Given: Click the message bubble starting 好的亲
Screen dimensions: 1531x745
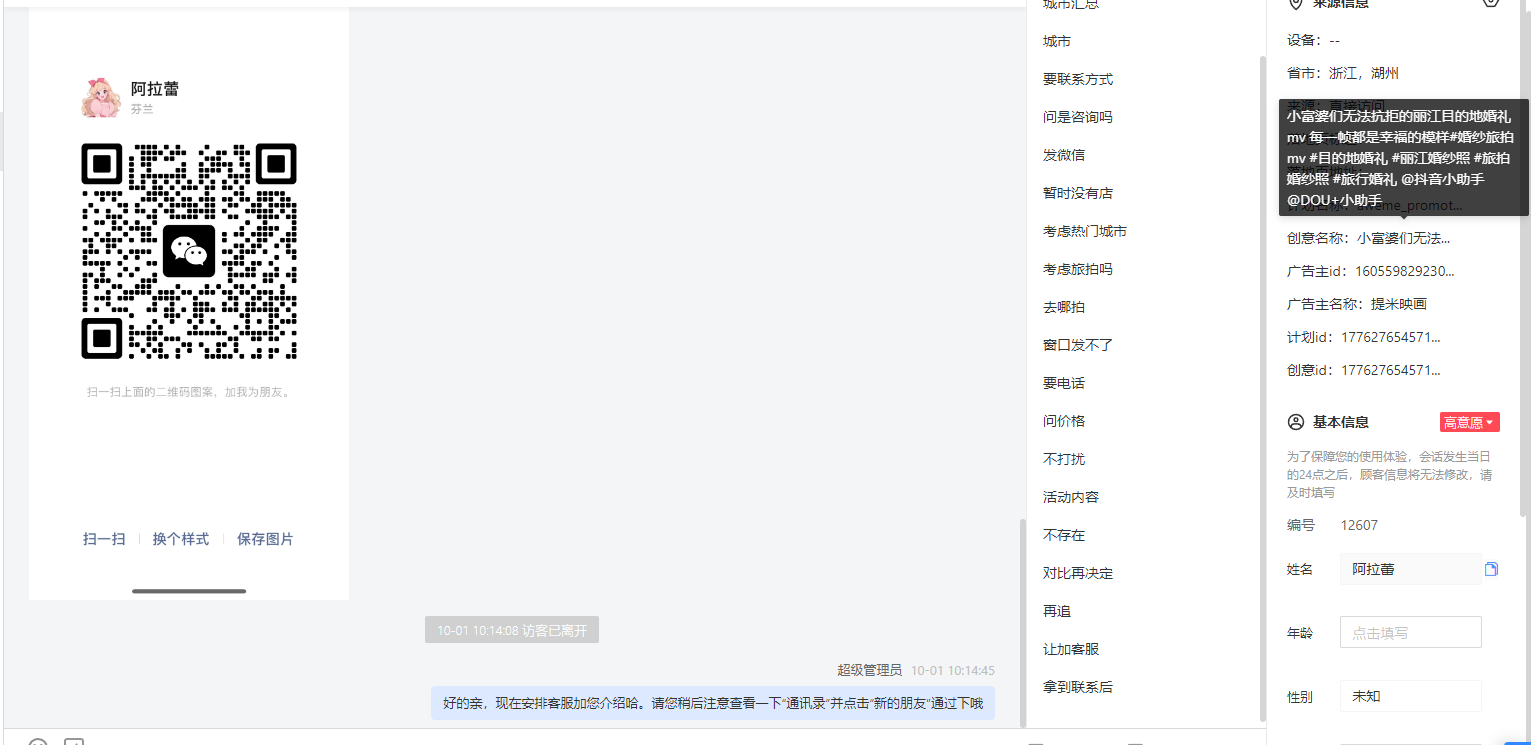Looking at the screenshot, I should coord(713,703).
